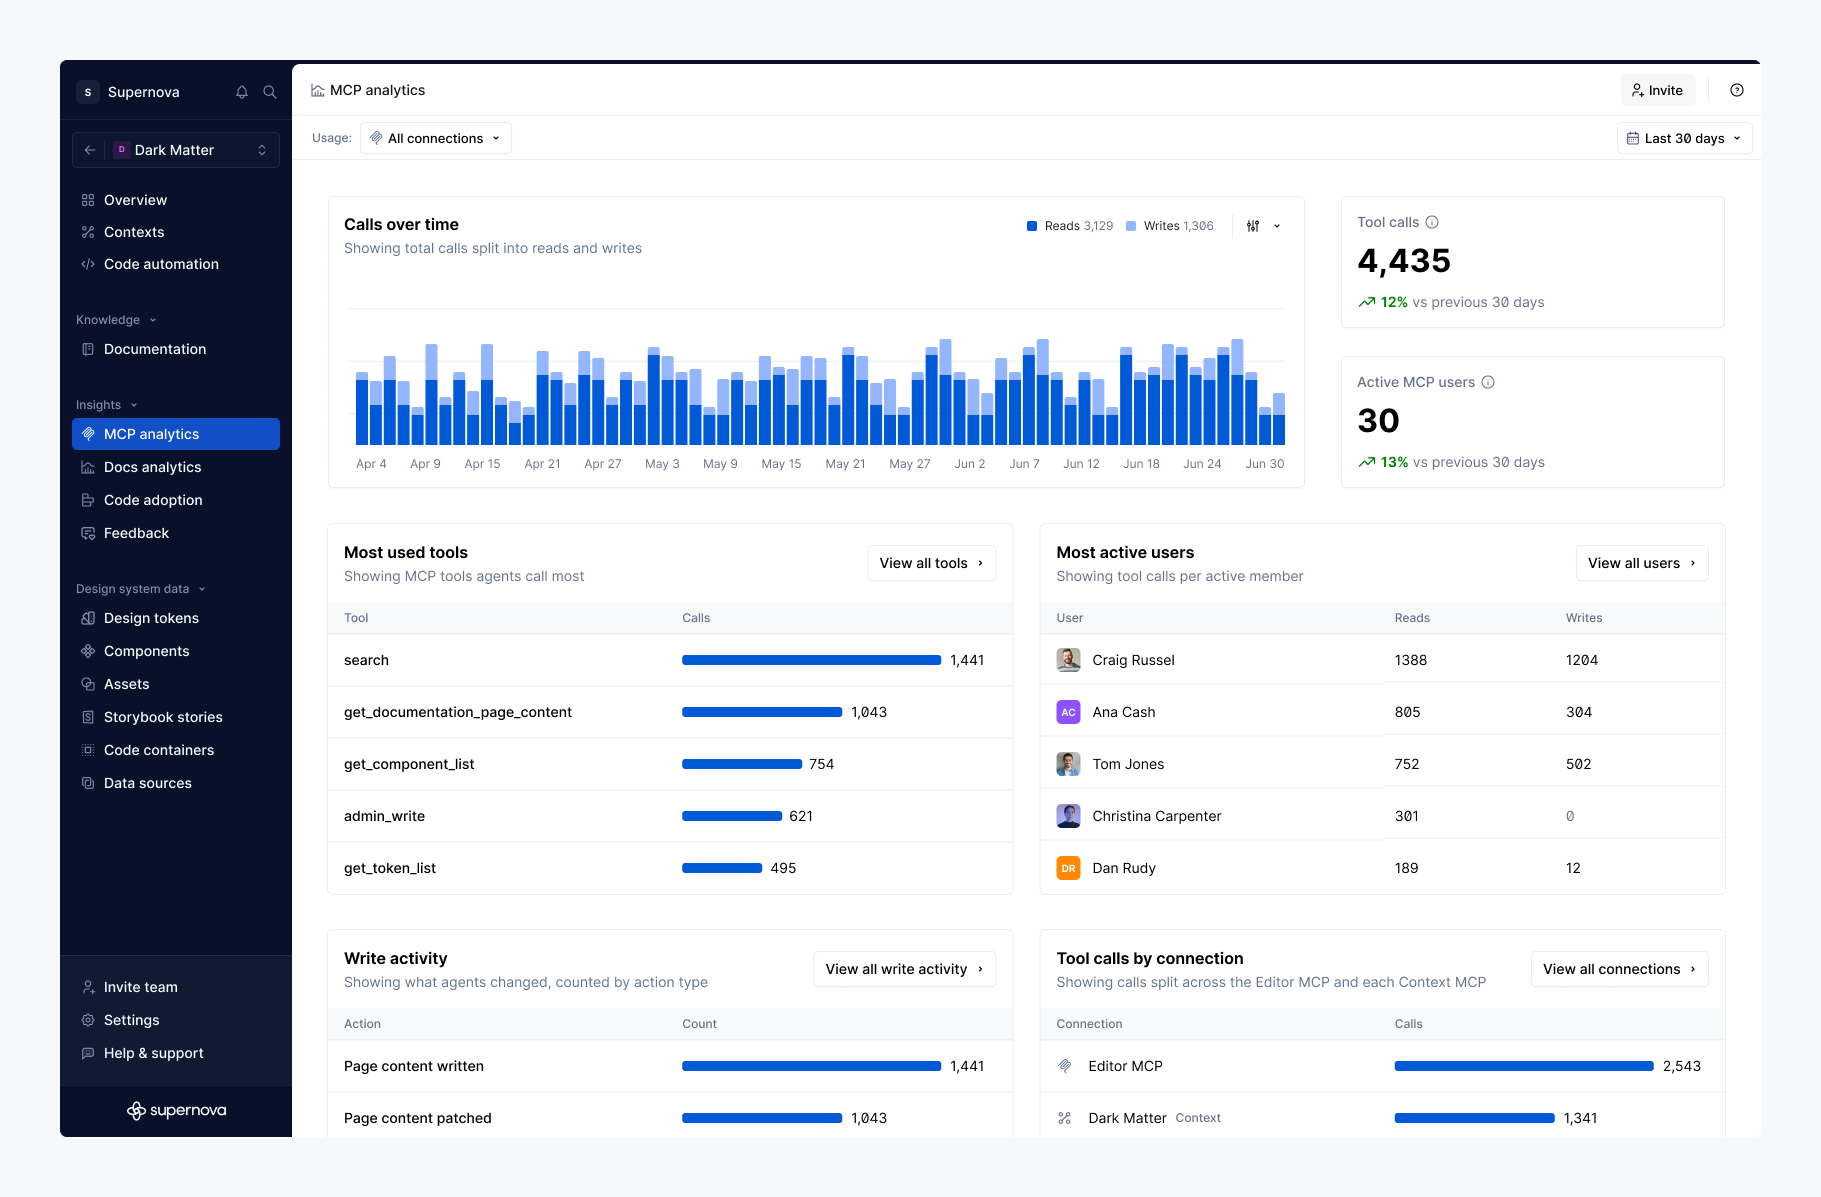Click the Tool calls info icon
The height and width of the screenshot is (1197, 1821).
[x=1432, y=222]
